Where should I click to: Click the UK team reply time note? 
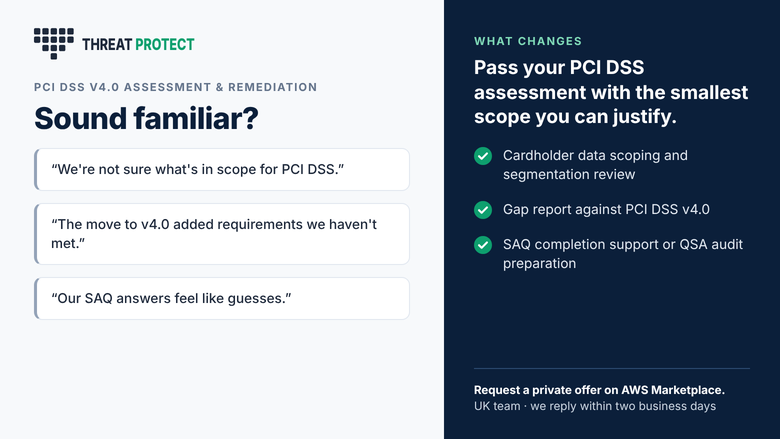[x=595, y=406]
